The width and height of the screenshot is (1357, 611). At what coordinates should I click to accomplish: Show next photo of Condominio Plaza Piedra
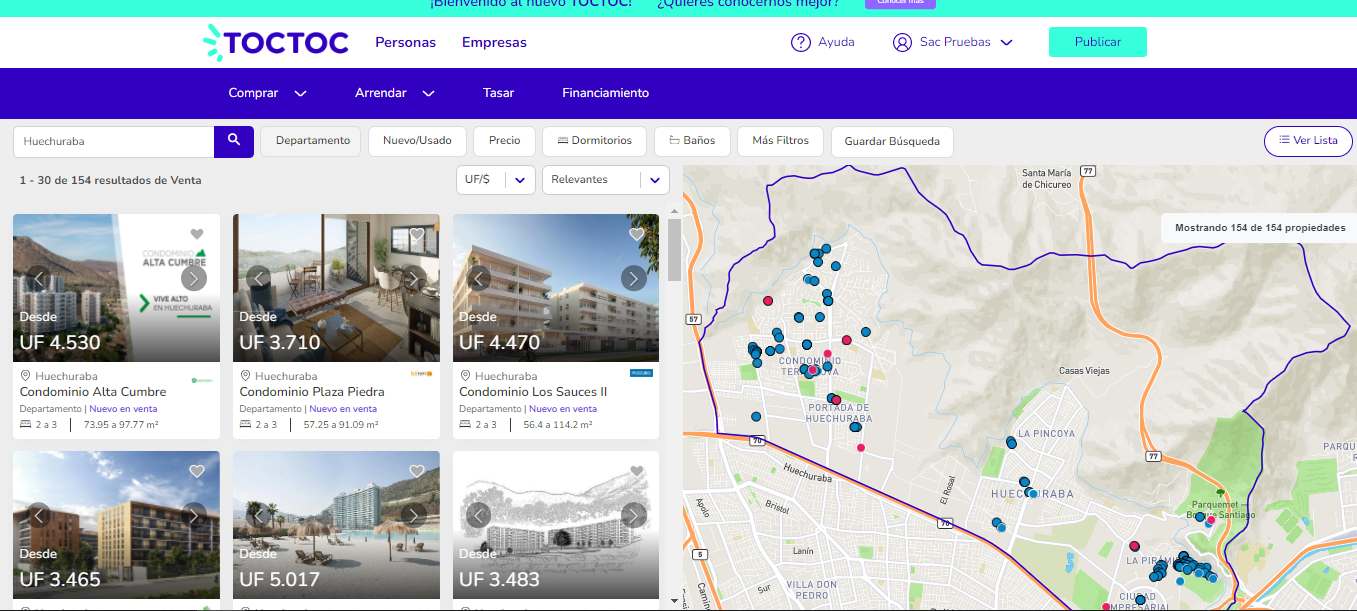click(x=414, y=278)
